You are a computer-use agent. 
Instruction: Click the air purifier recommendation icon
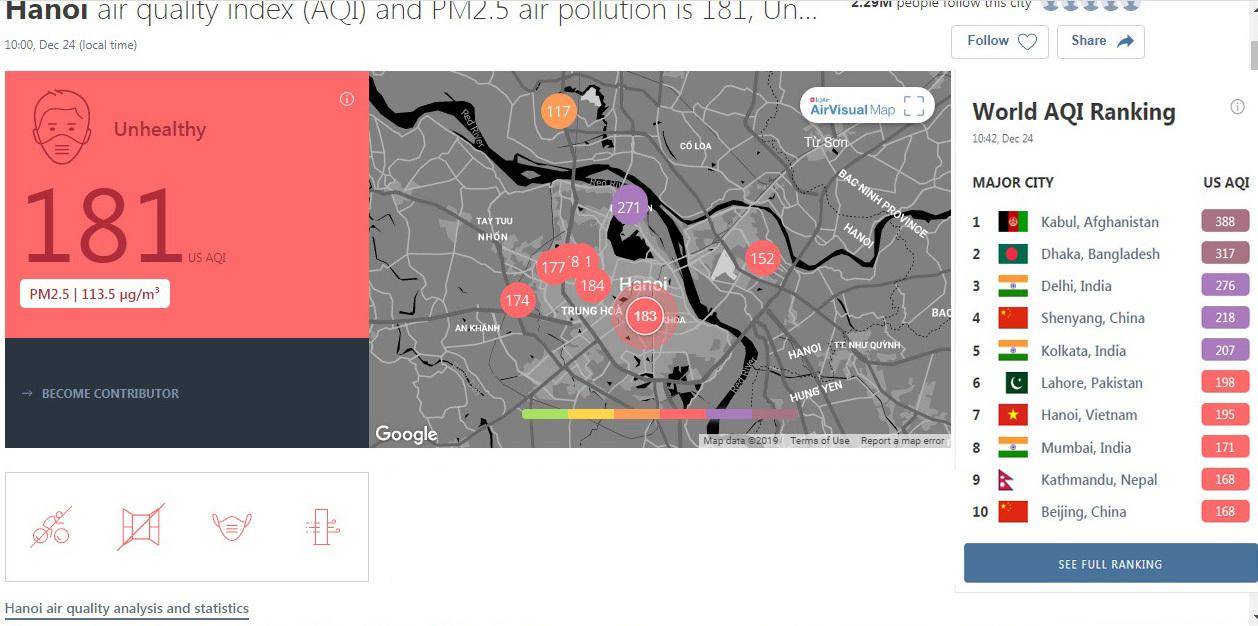[323, 526]
